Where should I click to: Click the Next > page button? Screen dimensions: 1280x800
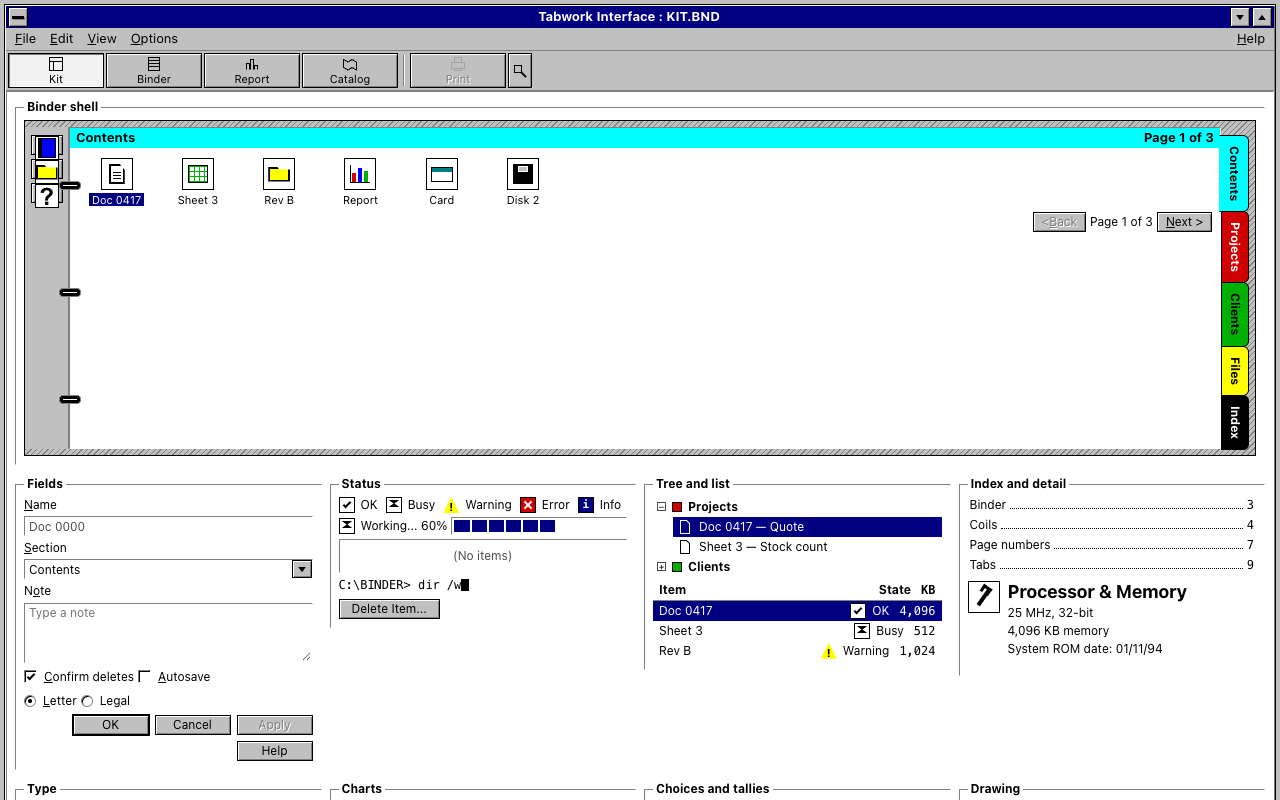(1184, 222)
